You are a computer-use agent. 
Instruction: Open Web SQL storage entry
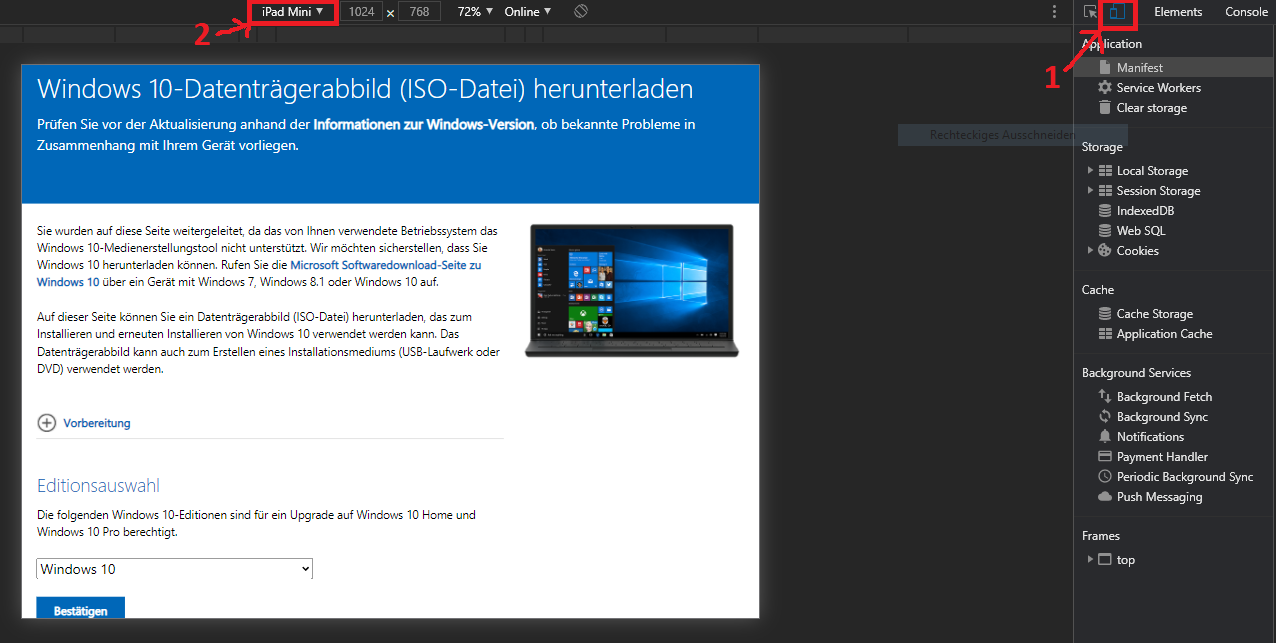click(x=1140, y=231)
